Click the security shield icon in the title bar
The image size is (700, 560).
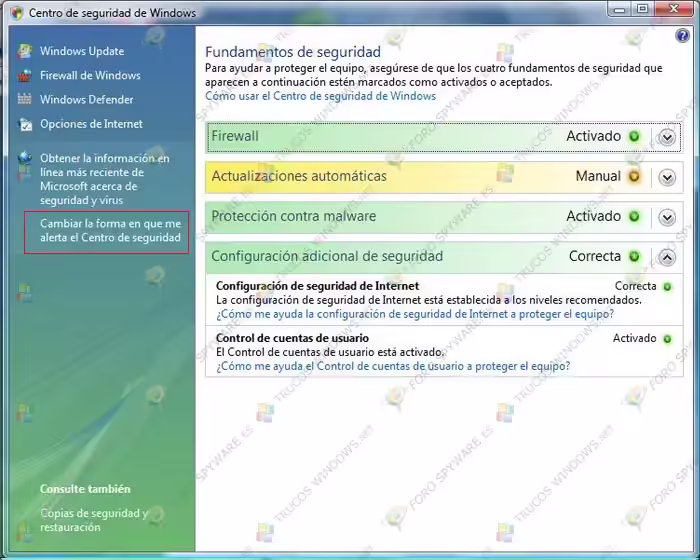coord(17,13)
